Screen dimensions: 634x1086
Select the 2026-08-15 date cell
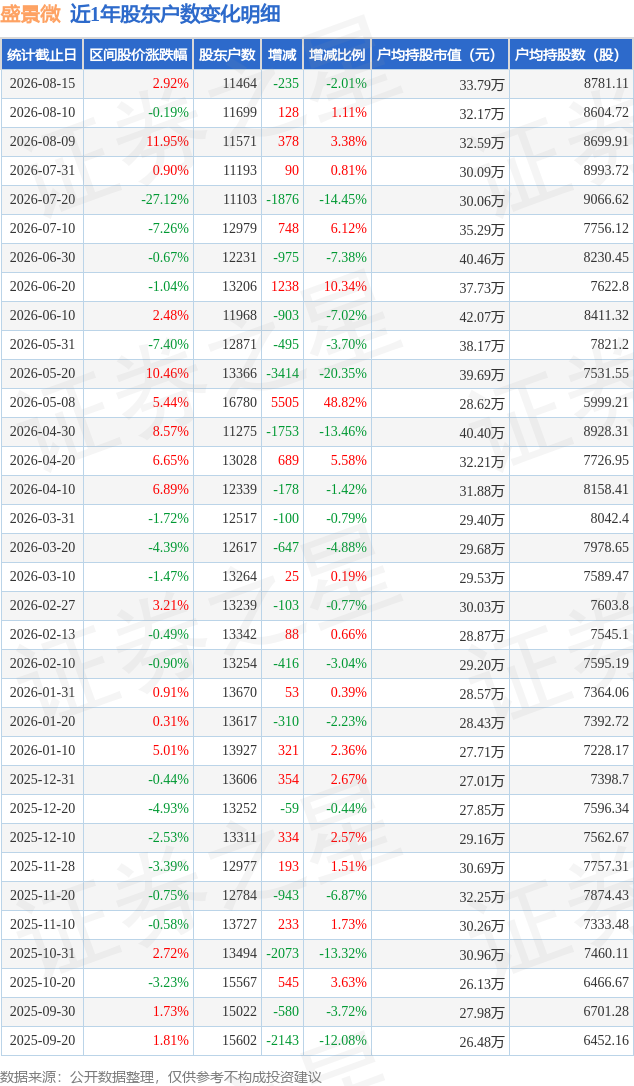(42, 84)
